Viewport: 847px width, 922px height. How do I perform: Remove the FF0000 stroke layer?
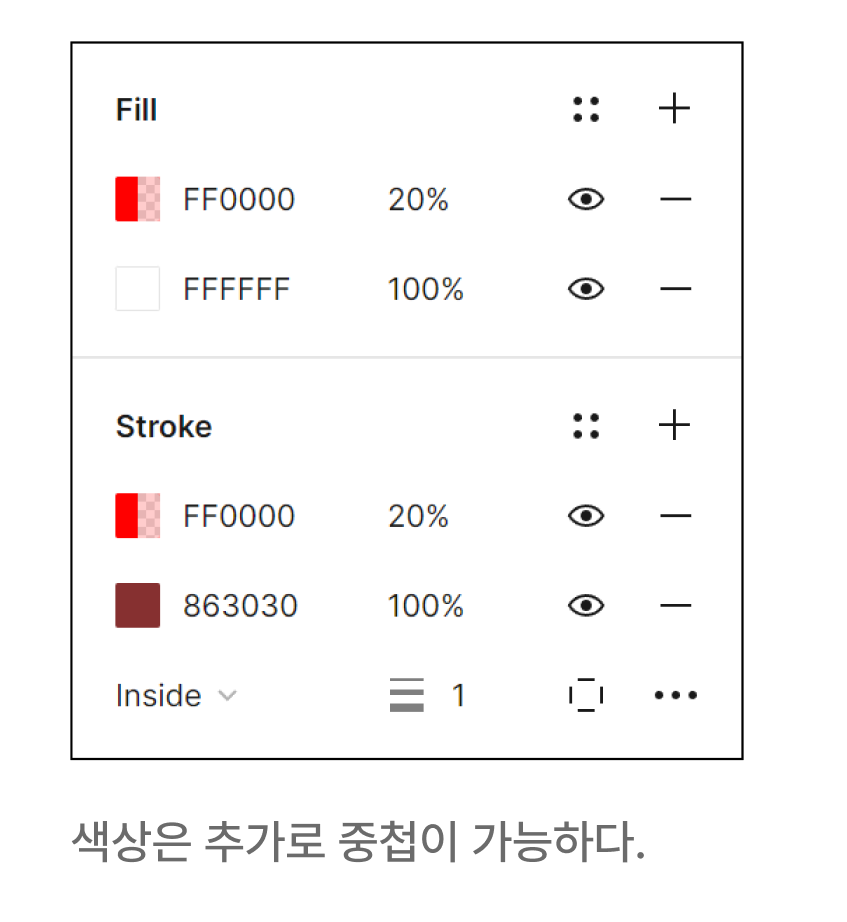(675, 516)
